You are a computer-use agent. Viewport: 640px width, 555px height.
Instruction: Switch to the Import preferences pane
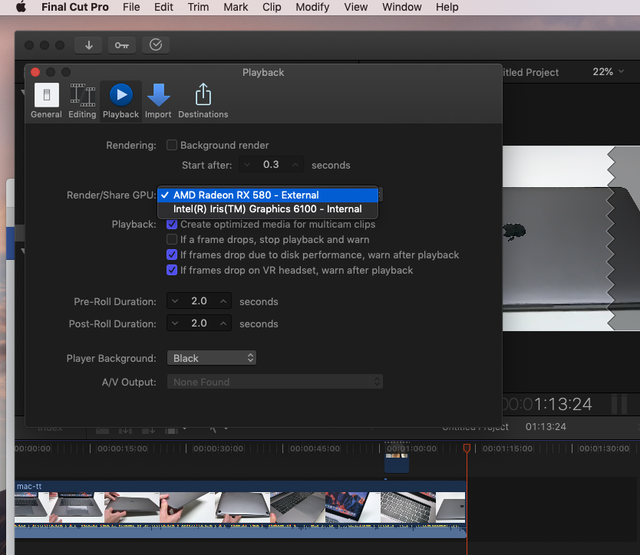[158, 101]
